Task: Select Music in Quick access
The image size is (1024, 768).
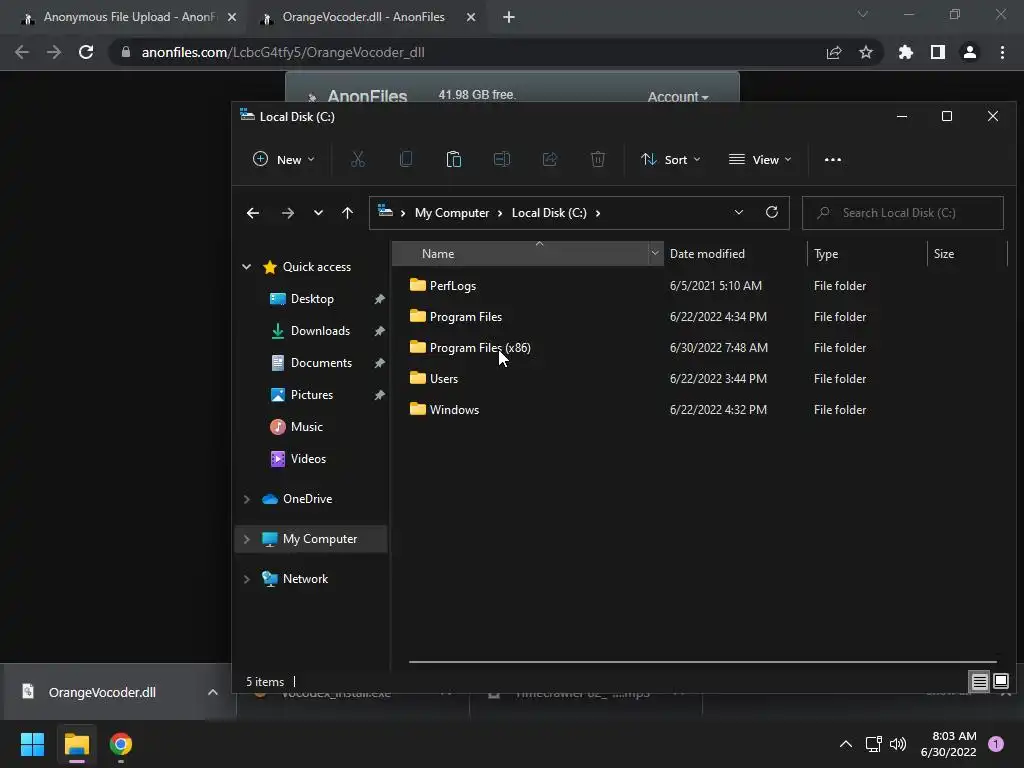Action: pyautogui.click(x=306, y=426)
